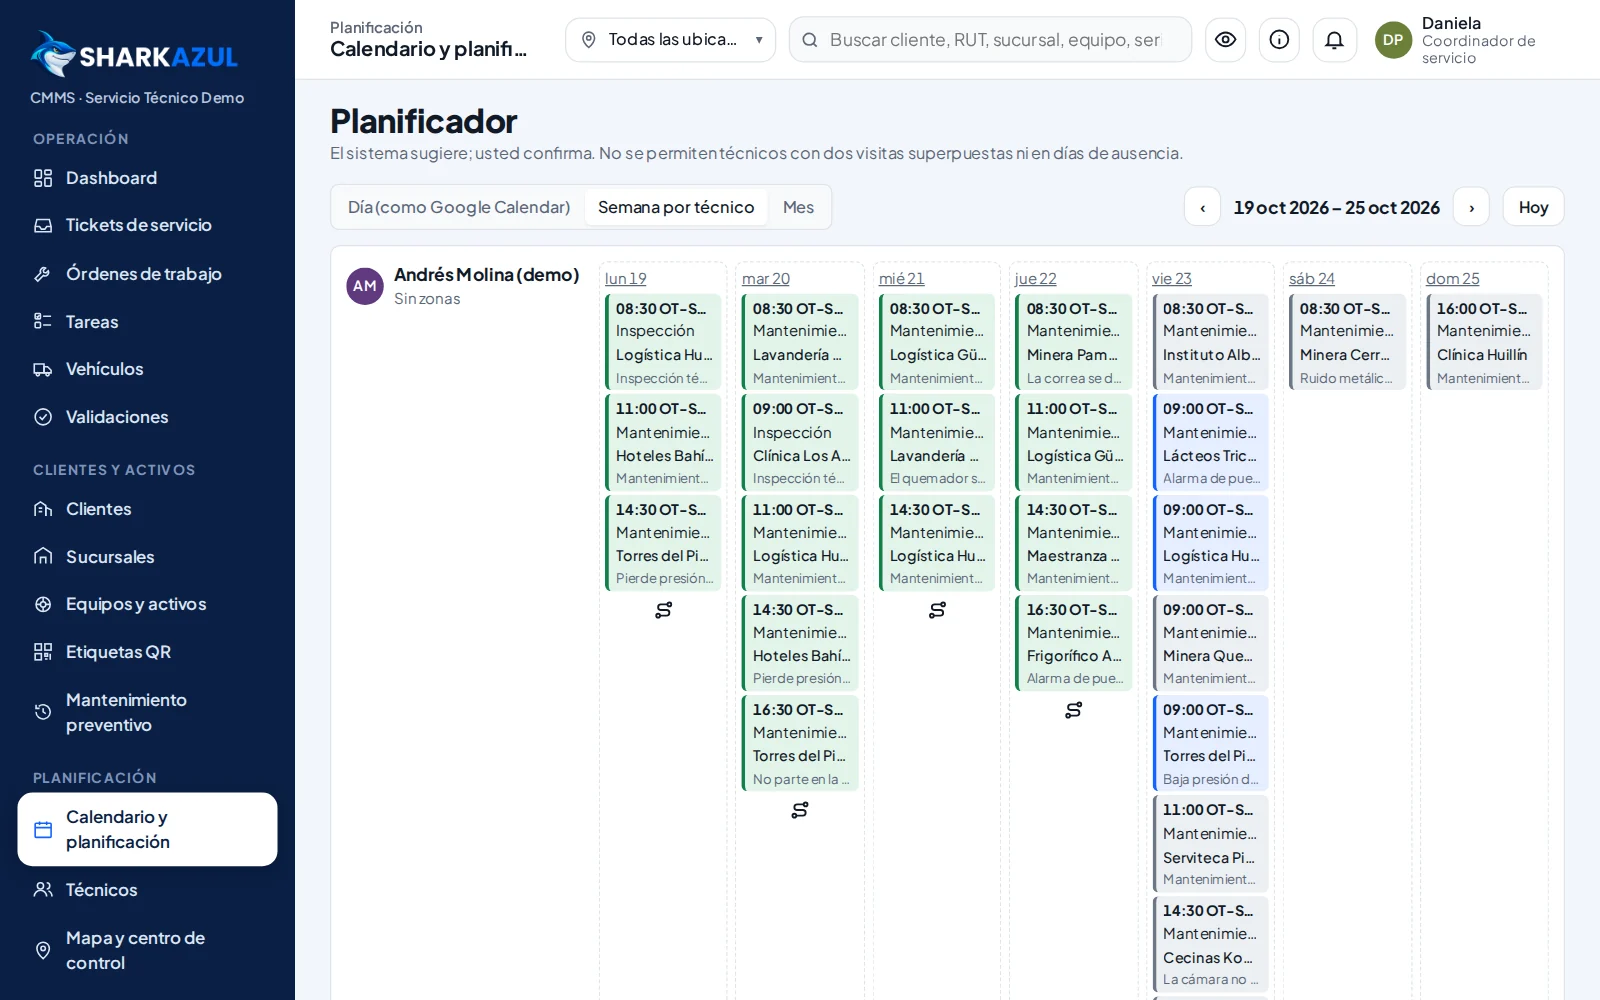Open the Técnicos section
The width and height of the screenshot is (1600, 1000).
click(147, 890)
